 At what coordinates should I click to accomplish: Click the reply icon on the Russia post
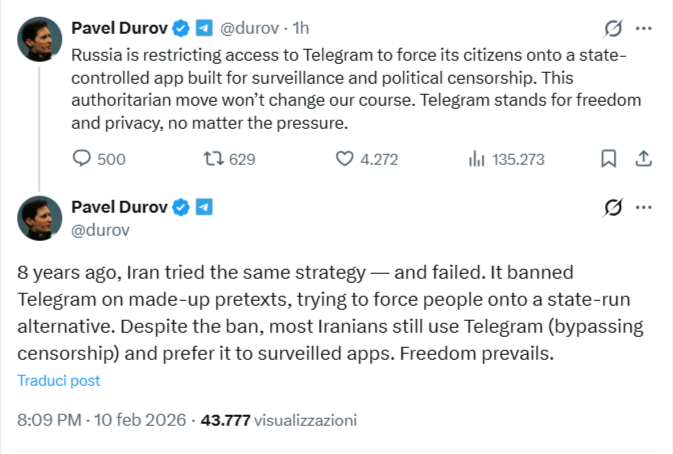[83, 158]
